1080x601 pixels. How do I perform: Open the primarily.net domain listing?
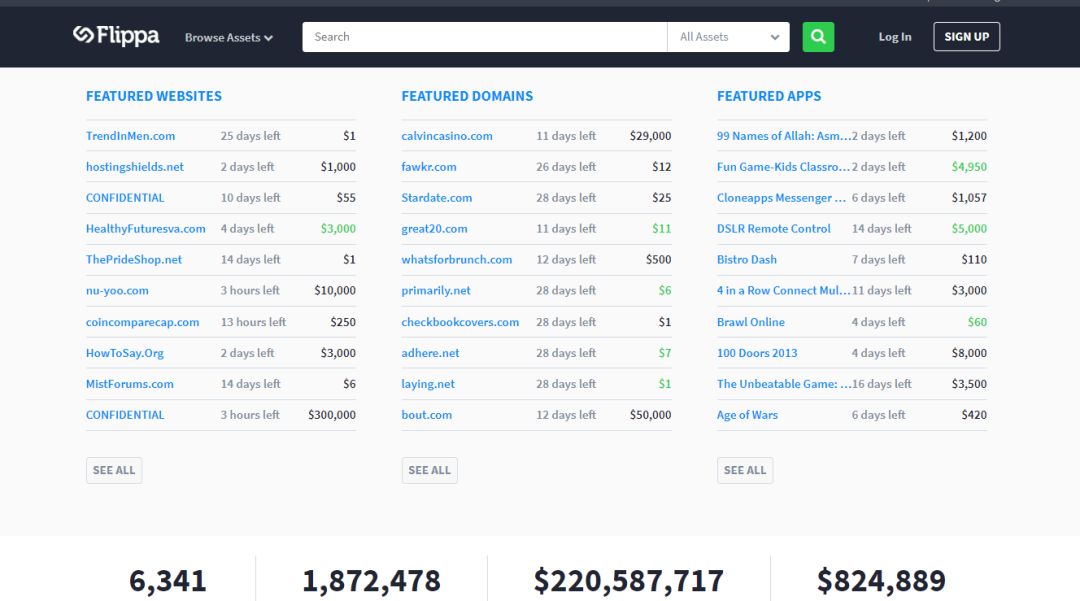[436, 291]
